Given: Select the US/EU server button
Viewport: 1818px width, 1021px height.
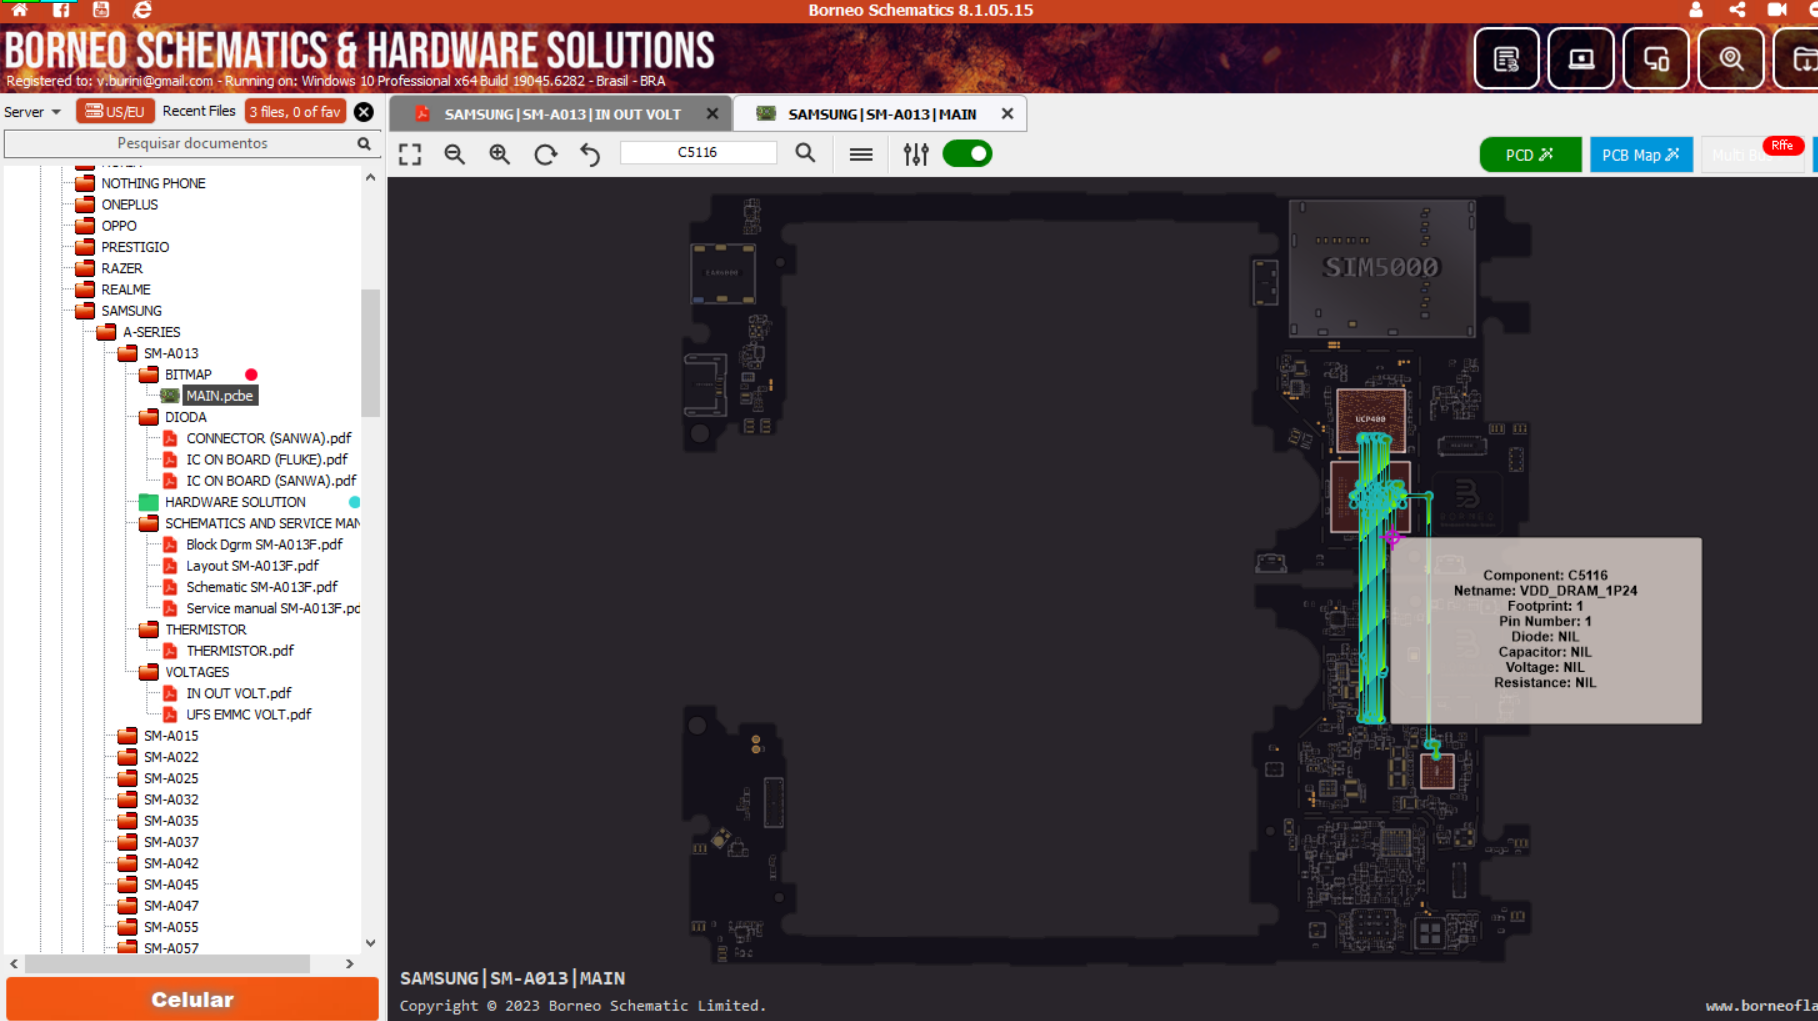Looking at the screenshot, I should (x=115, y=112).
